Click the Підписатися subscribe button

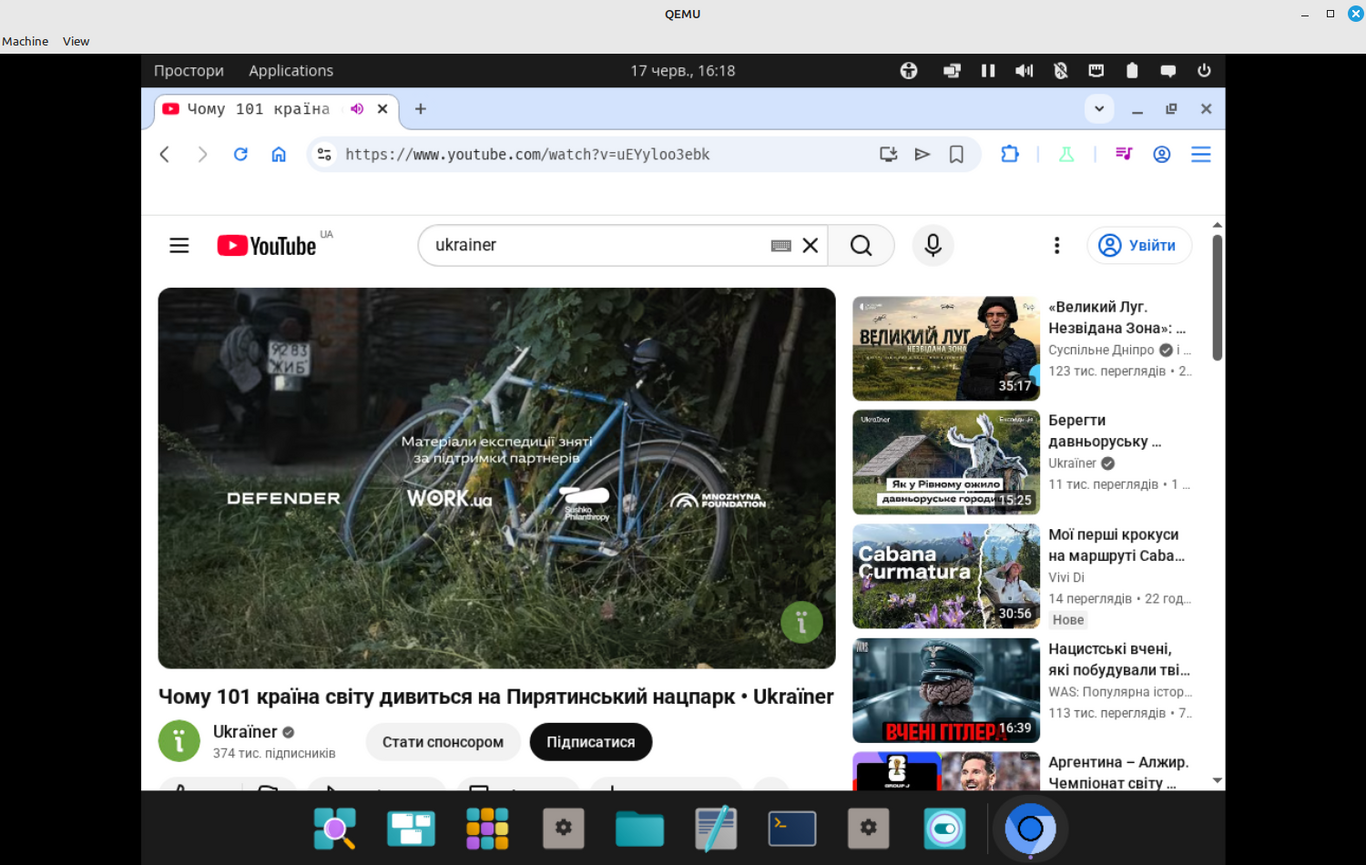(591, 742)
